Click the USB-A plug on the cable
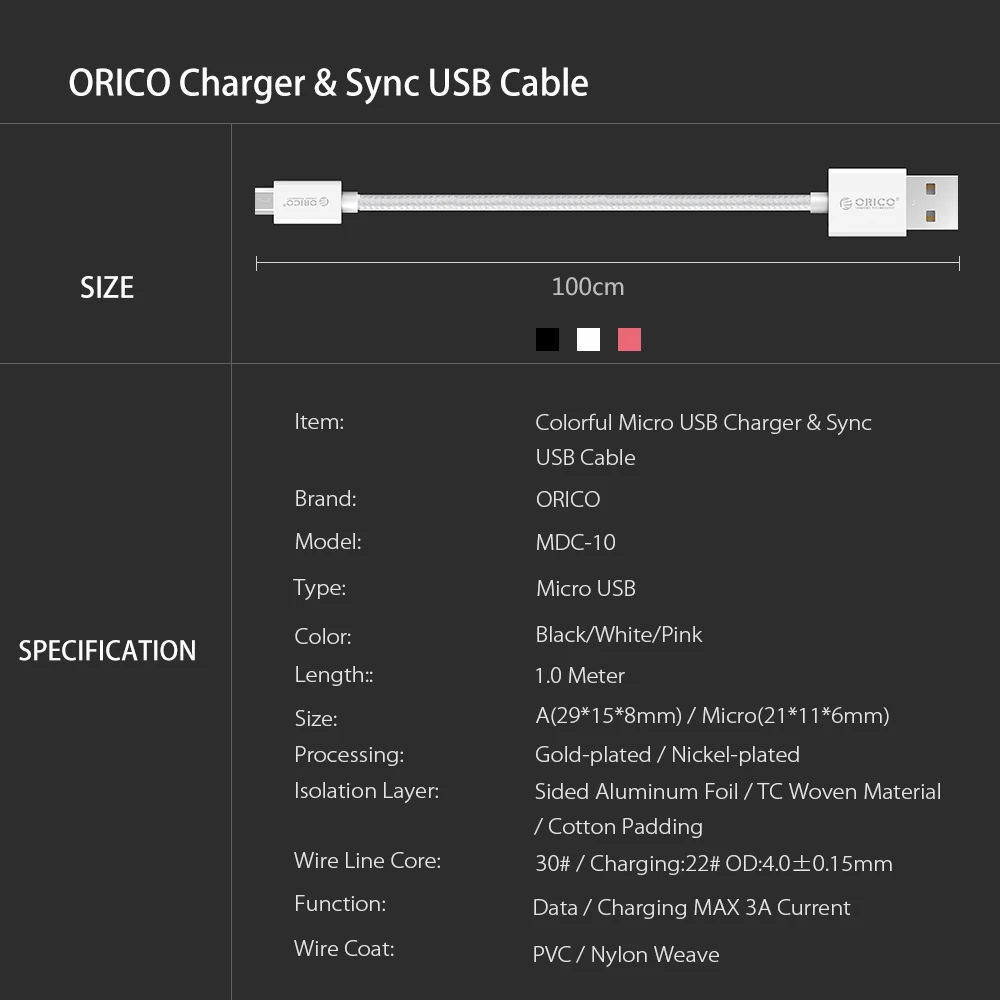Screen dimensions: 1000x1000 (890, 202)
